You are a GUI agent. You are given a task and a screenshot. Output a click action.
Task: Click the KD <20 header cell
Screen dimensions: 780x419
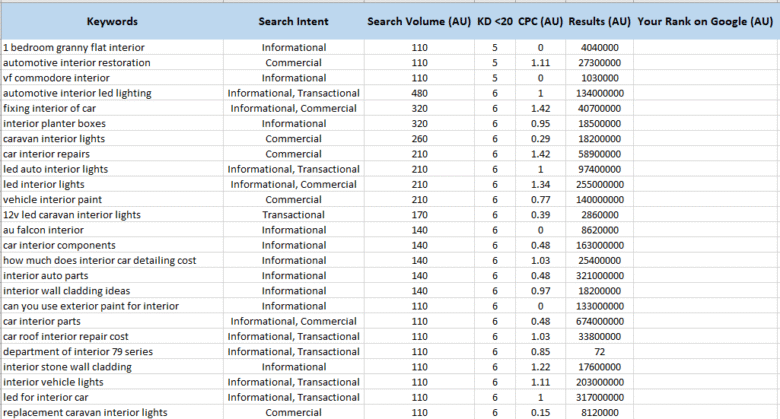coord(494,21)
